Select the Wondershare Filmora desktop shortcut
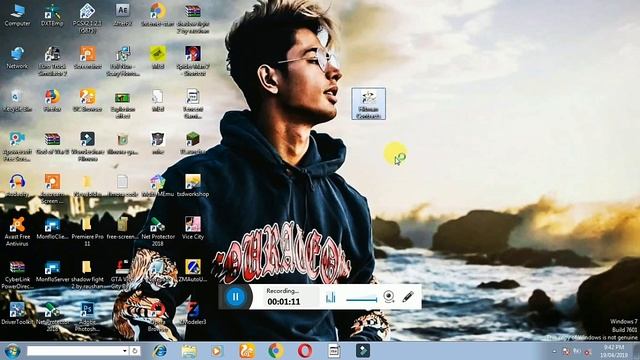Viewport: 640px width, 360px height. 87,147
